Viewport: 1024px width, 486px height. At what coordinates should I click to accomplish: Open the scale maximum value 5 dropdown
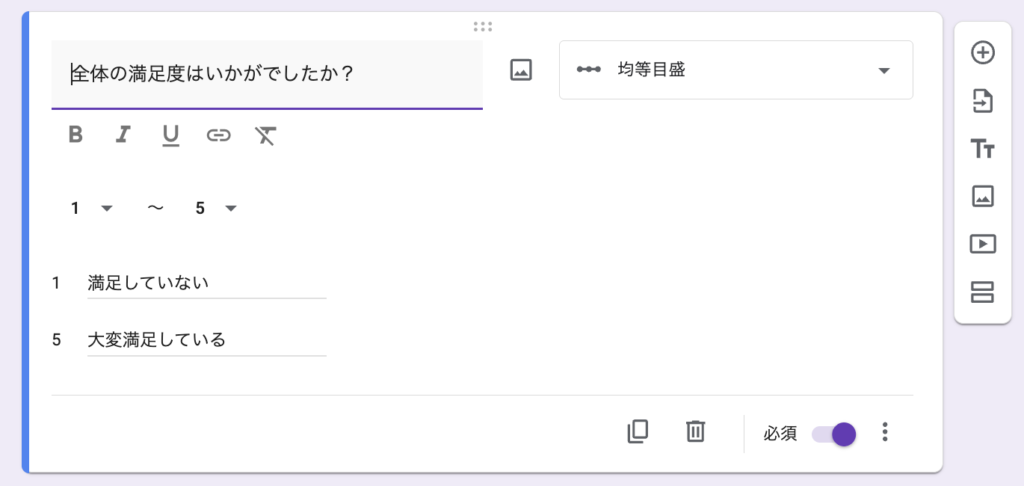[x=216, y=208]
